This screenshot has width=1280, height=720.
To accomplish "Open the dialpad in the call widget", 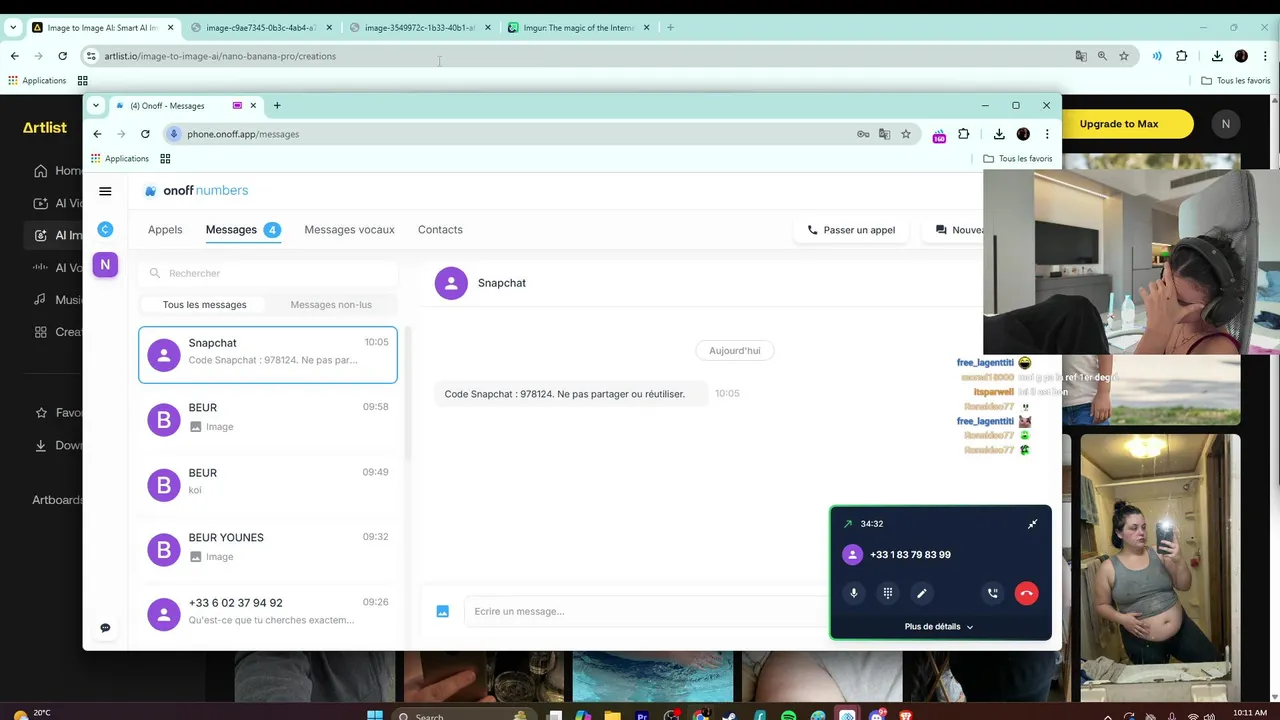I will click(x=887, y=593).
